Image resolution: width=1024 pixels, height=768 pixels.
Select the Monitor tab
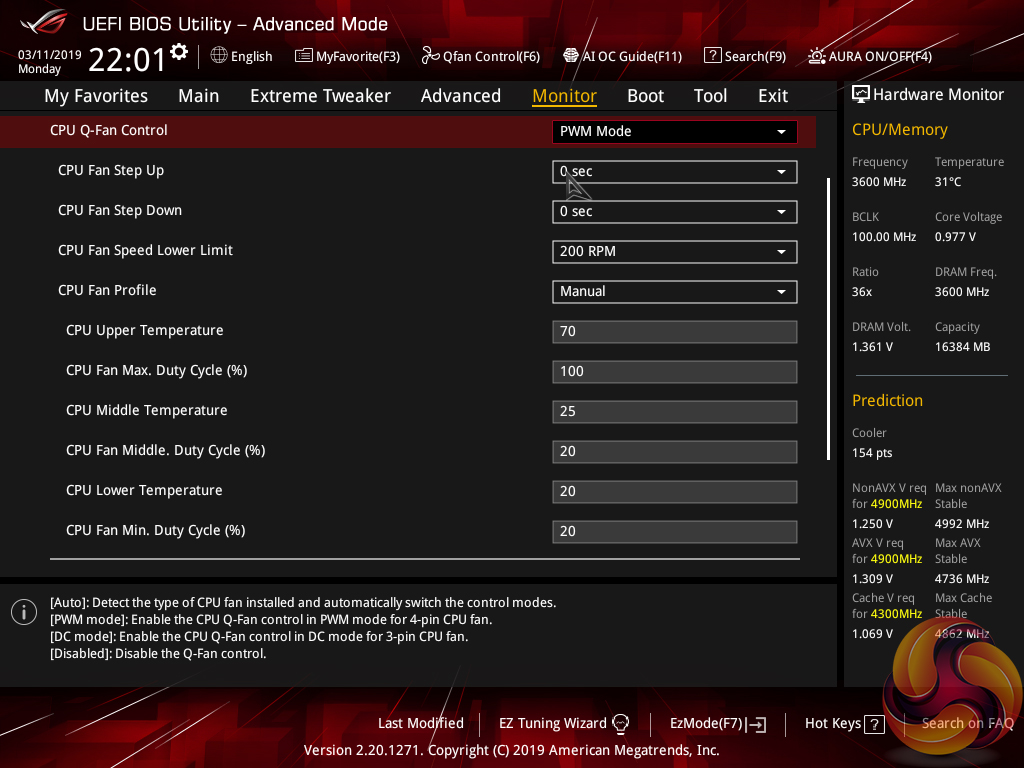[x=564, y=96]
